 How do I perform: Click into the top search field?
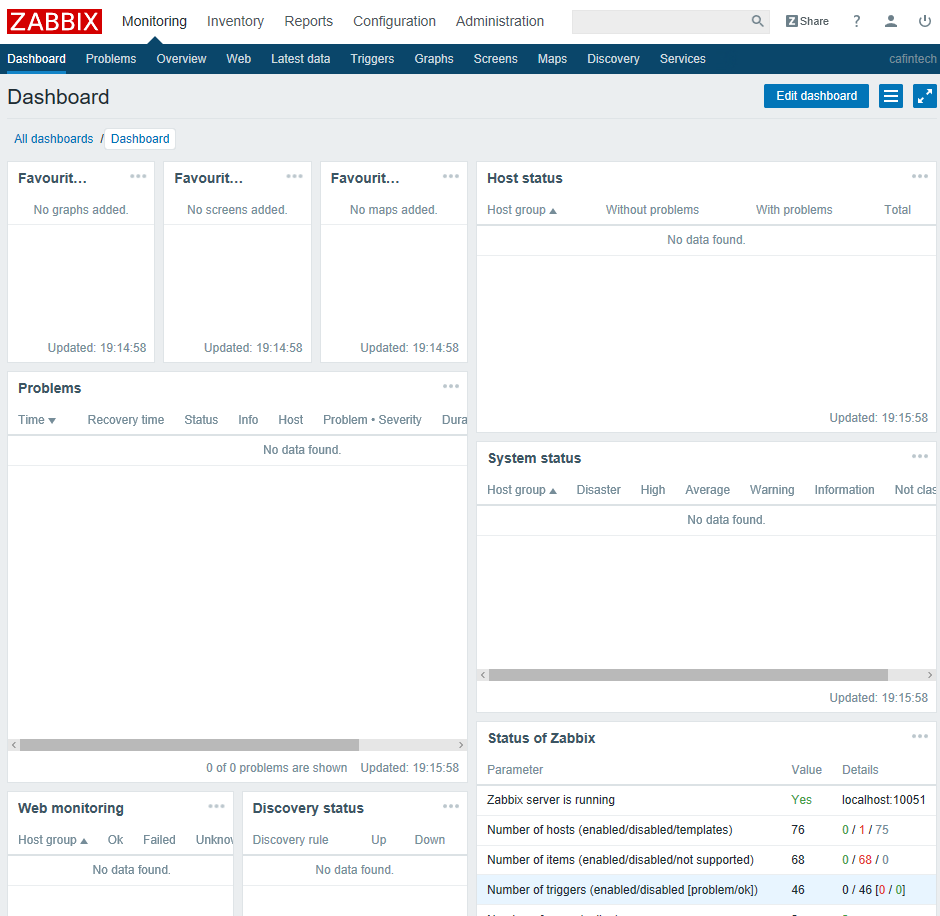pyautogui.click(x=660, y=21)
